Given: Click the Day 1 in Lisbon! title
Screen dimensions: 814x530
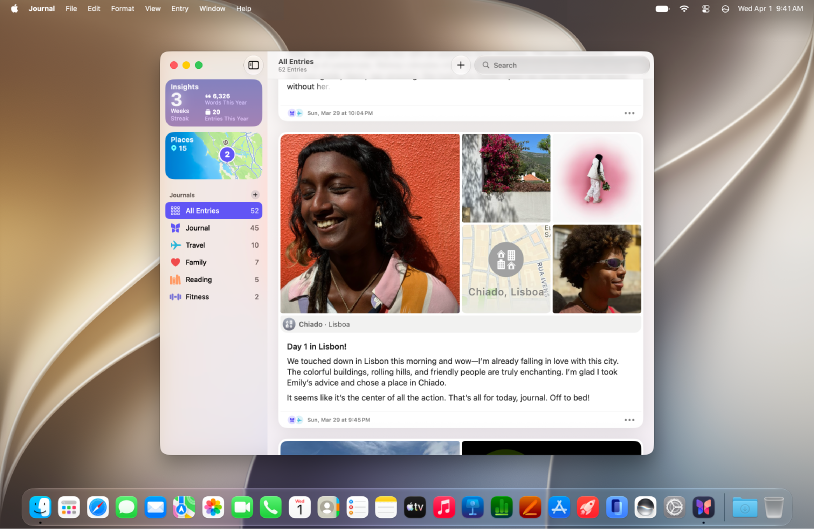Looking at the screenshot, I should pyautogui.click(x=317, y=346).
